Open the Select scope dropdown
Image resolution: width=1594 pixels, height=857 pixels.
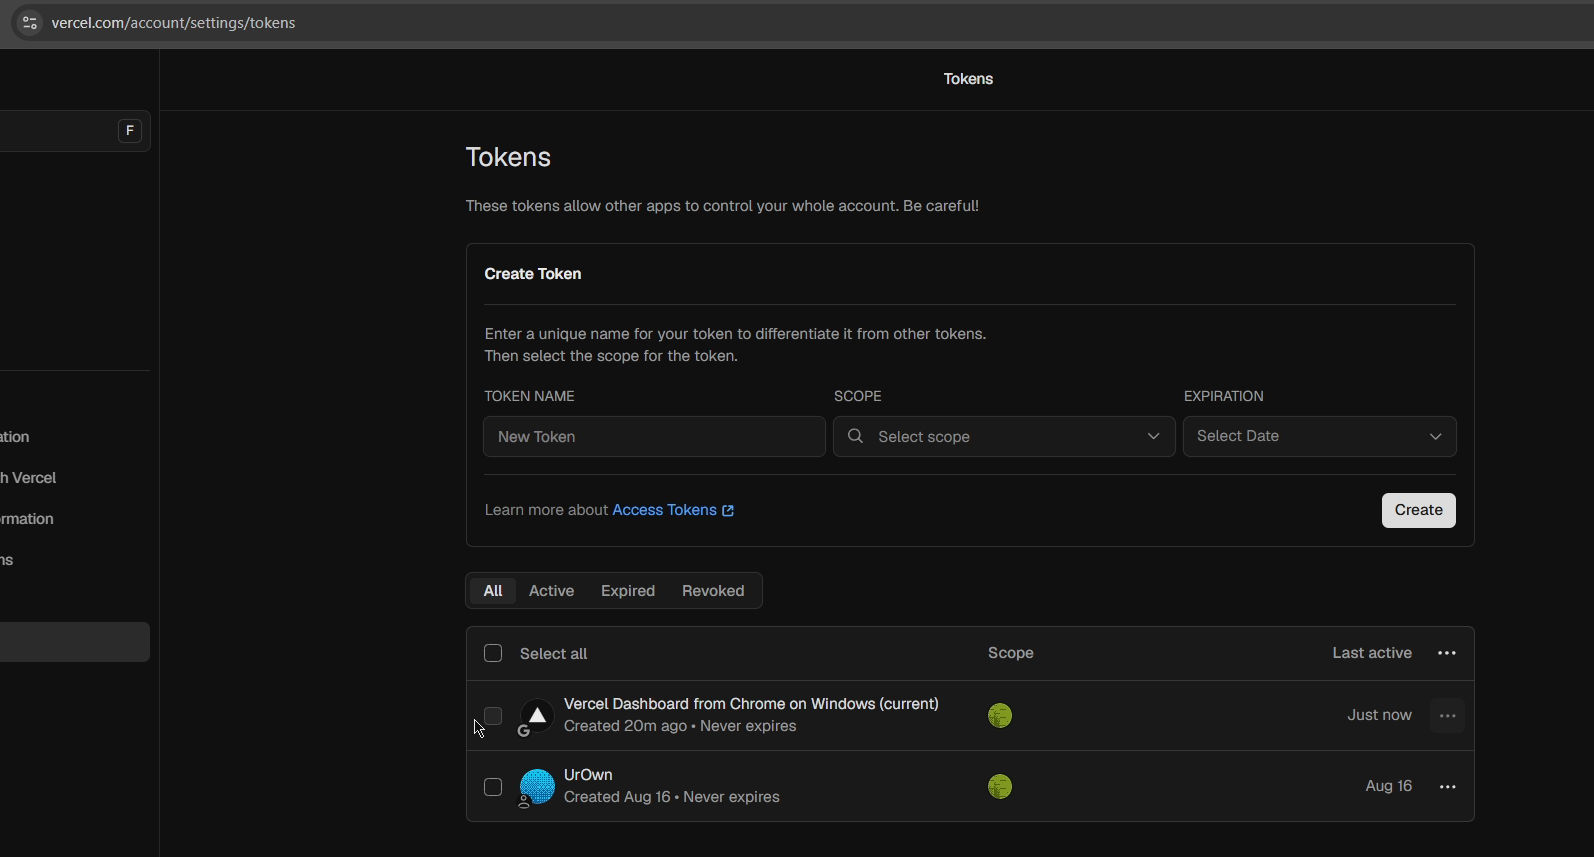pos(1004,437)
